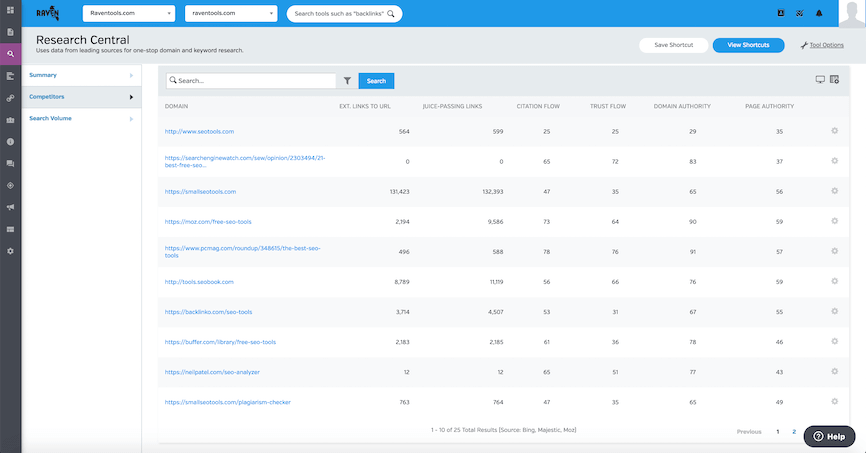Open the reports document icon in sidebar
This screenshot has width=866, height=453.
click(10, 32)
